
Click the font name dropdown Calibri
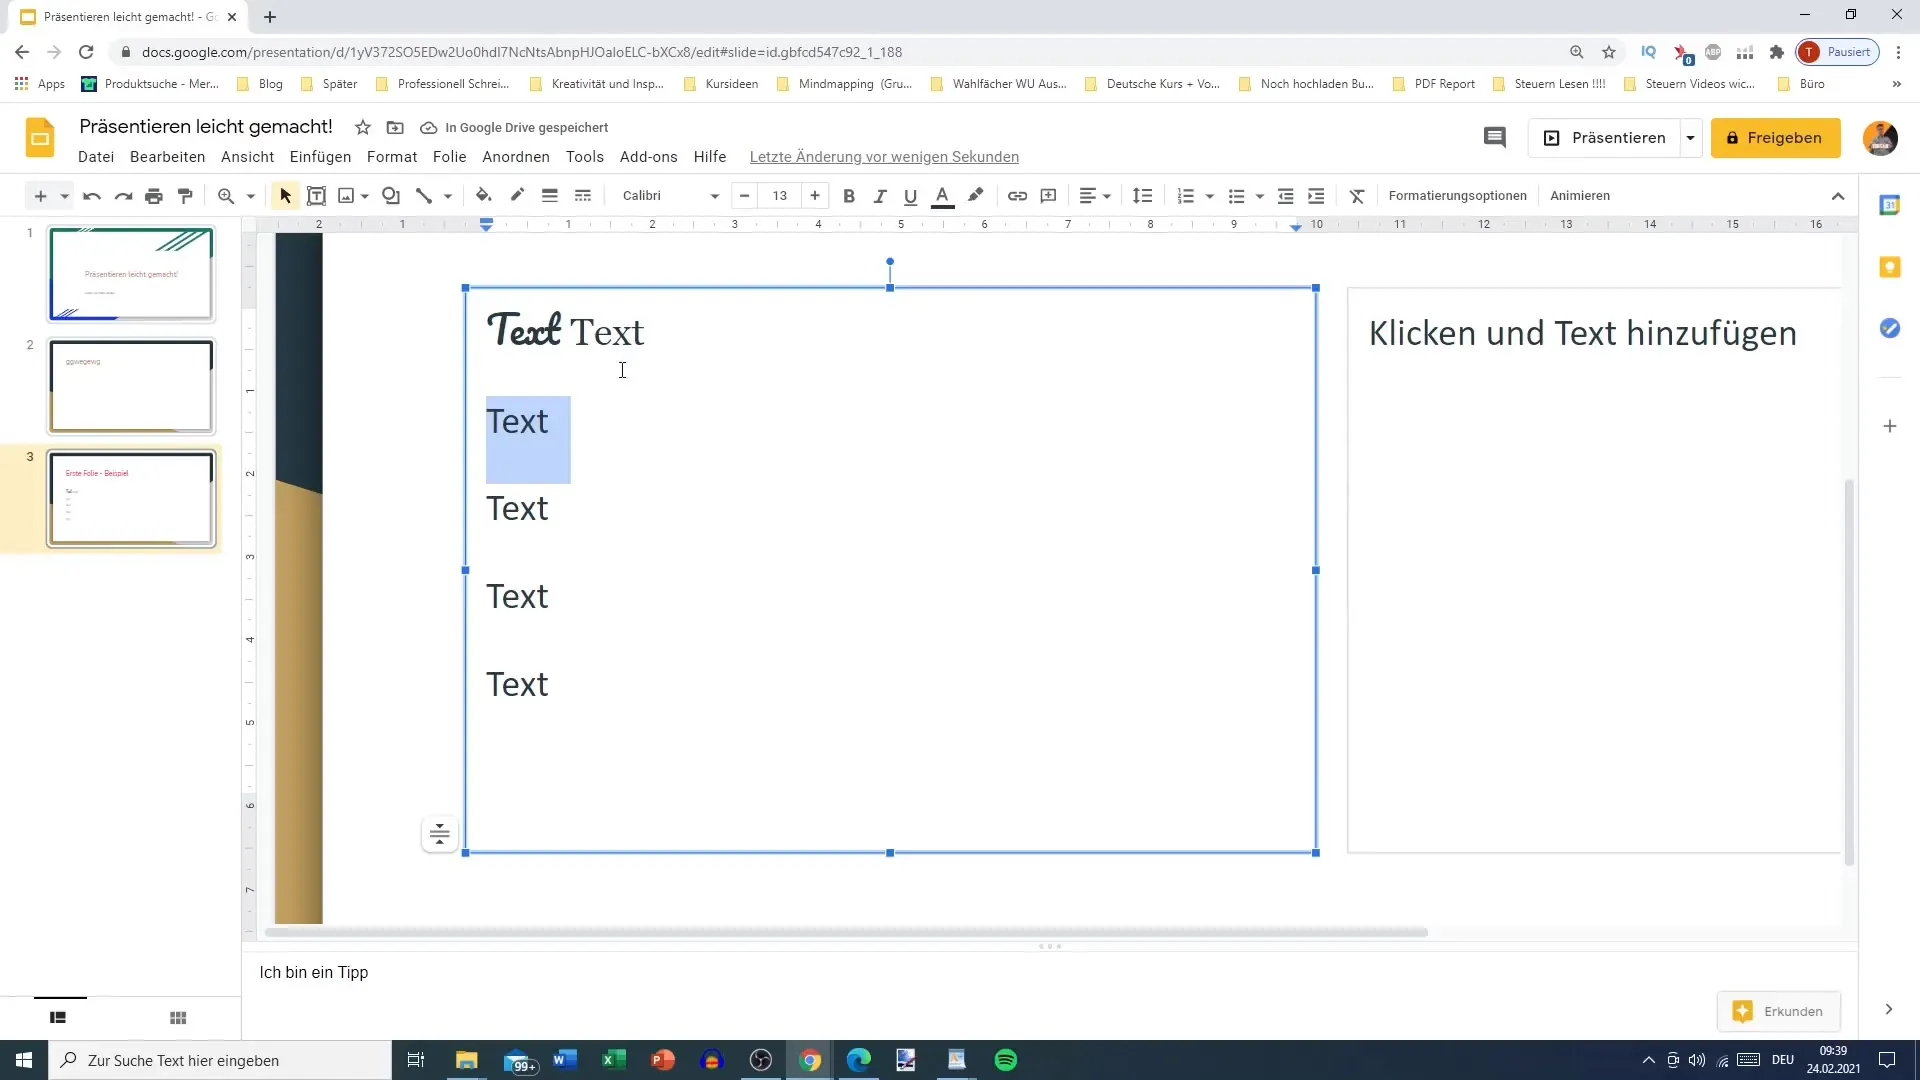coord(667,195)
